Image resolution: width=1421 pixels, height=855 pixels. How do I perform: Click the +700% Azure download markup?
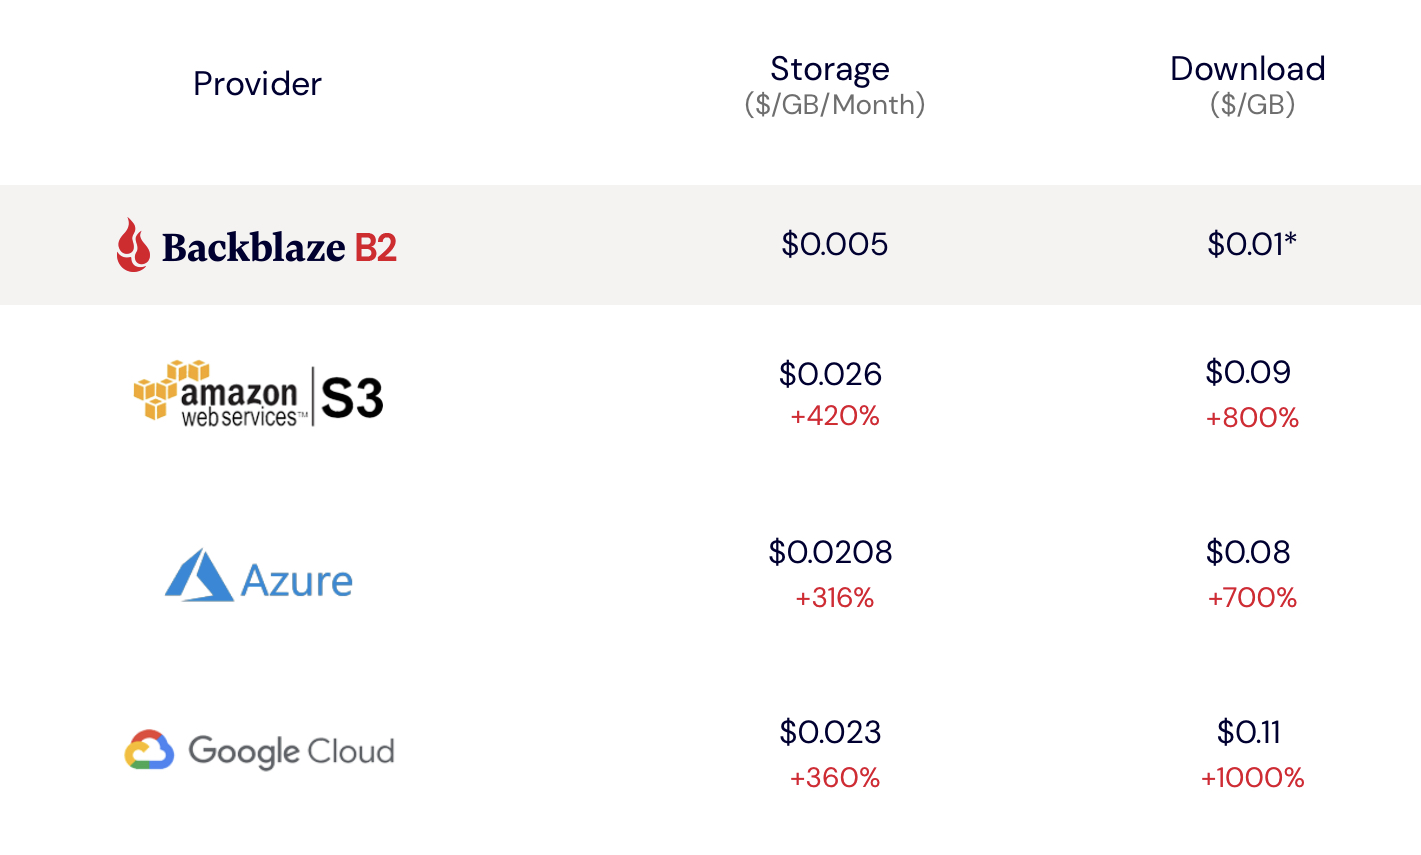point(1252,598)
